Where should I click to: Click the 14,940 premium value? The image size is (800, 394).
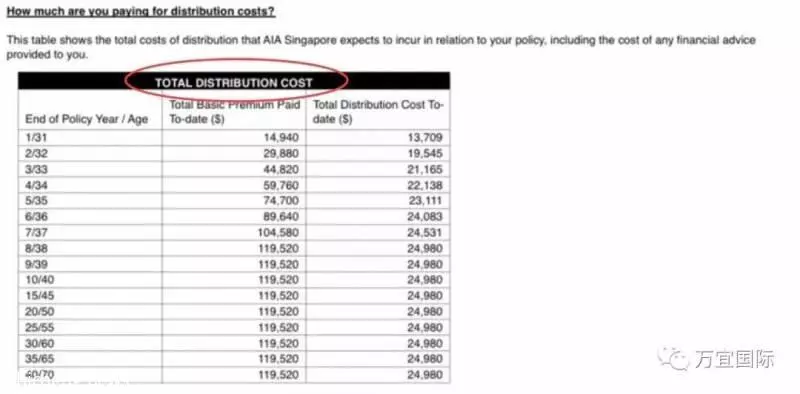281,137
